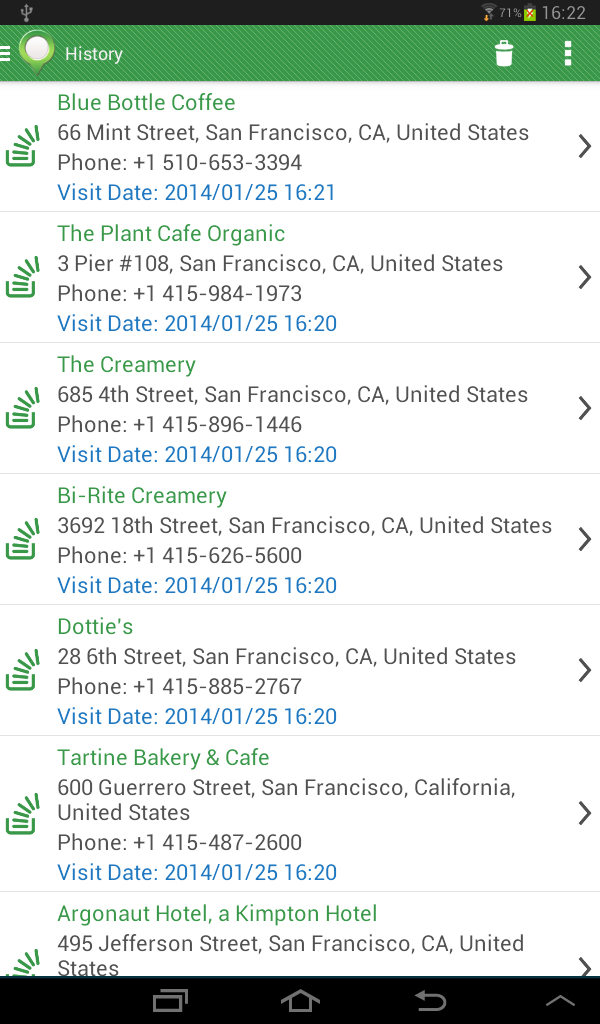This screenshot has height=1024, width=600.
Task: Select Bi-Rite Creamery phone number line
Action: (180, 556)
